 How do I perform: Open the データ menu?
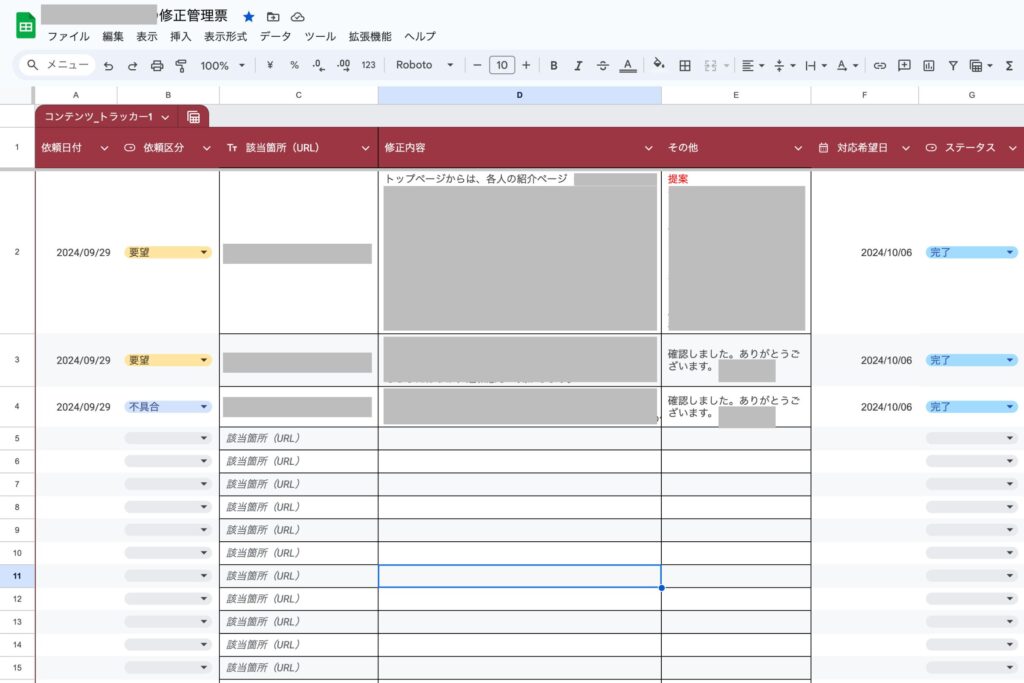[x=275, y=36]
